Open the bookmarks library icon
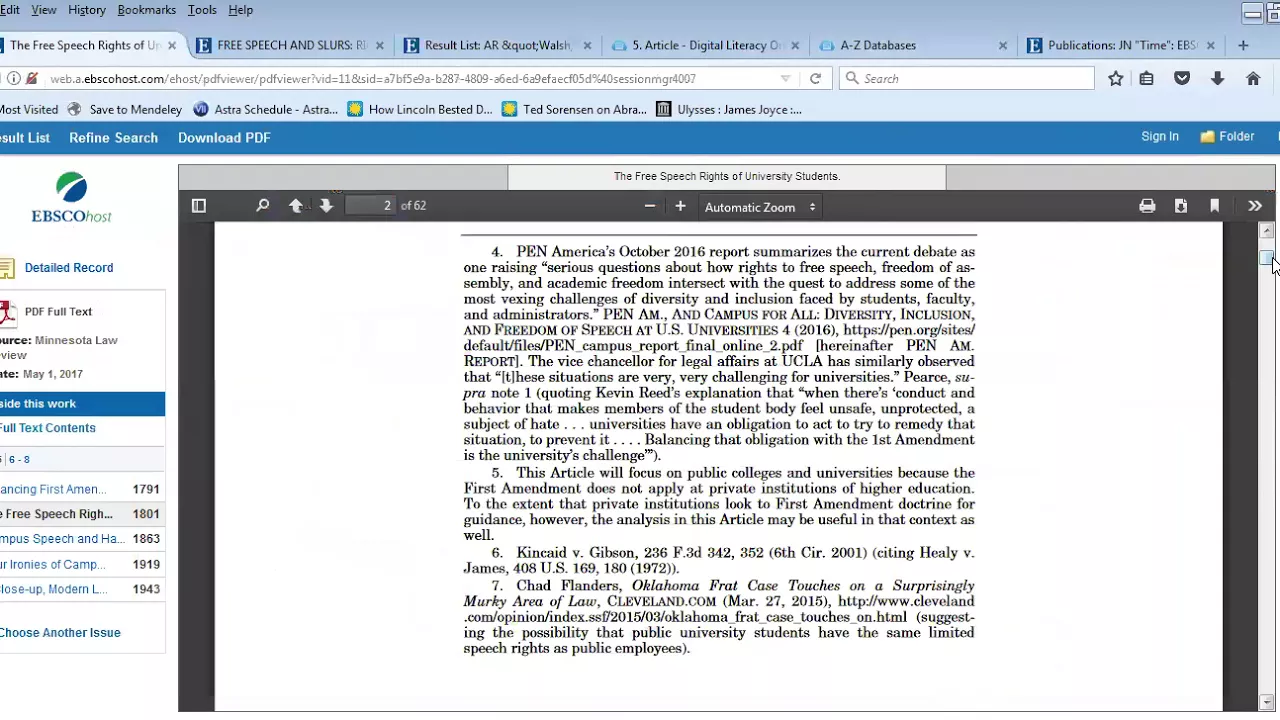 1147,78
